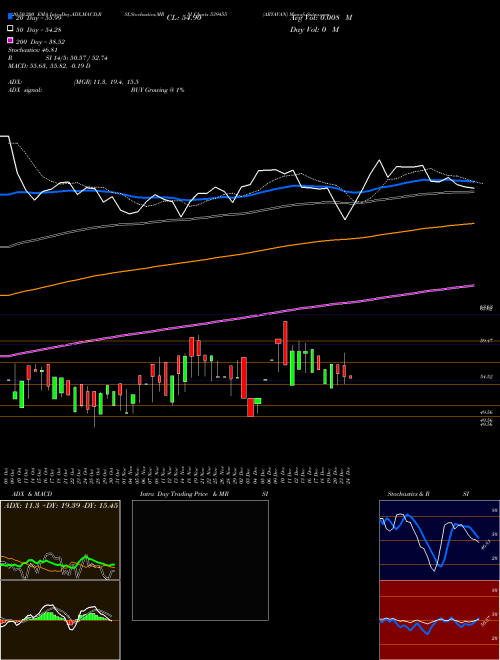
Task: Select the '20 Day - 55.99' legend text
Action: [x=41, y=18]
